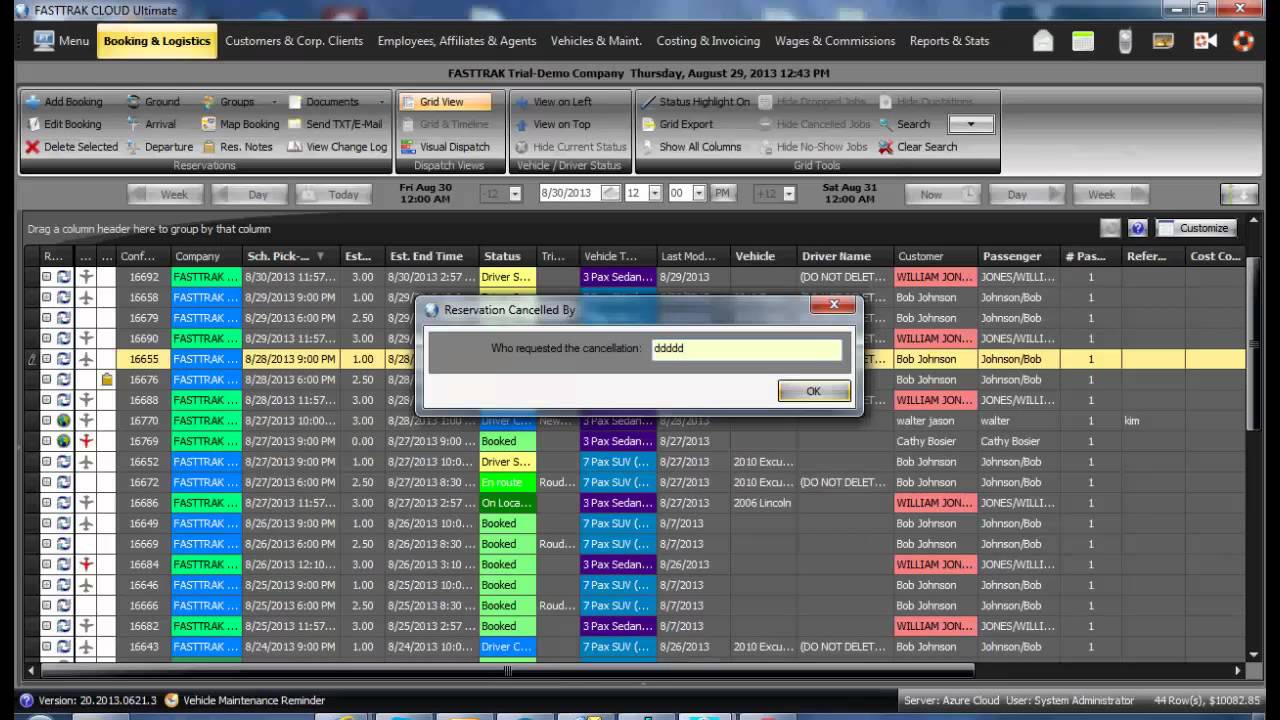
Task: Click the clipboard note icon on row 16676
Action: 107,380
